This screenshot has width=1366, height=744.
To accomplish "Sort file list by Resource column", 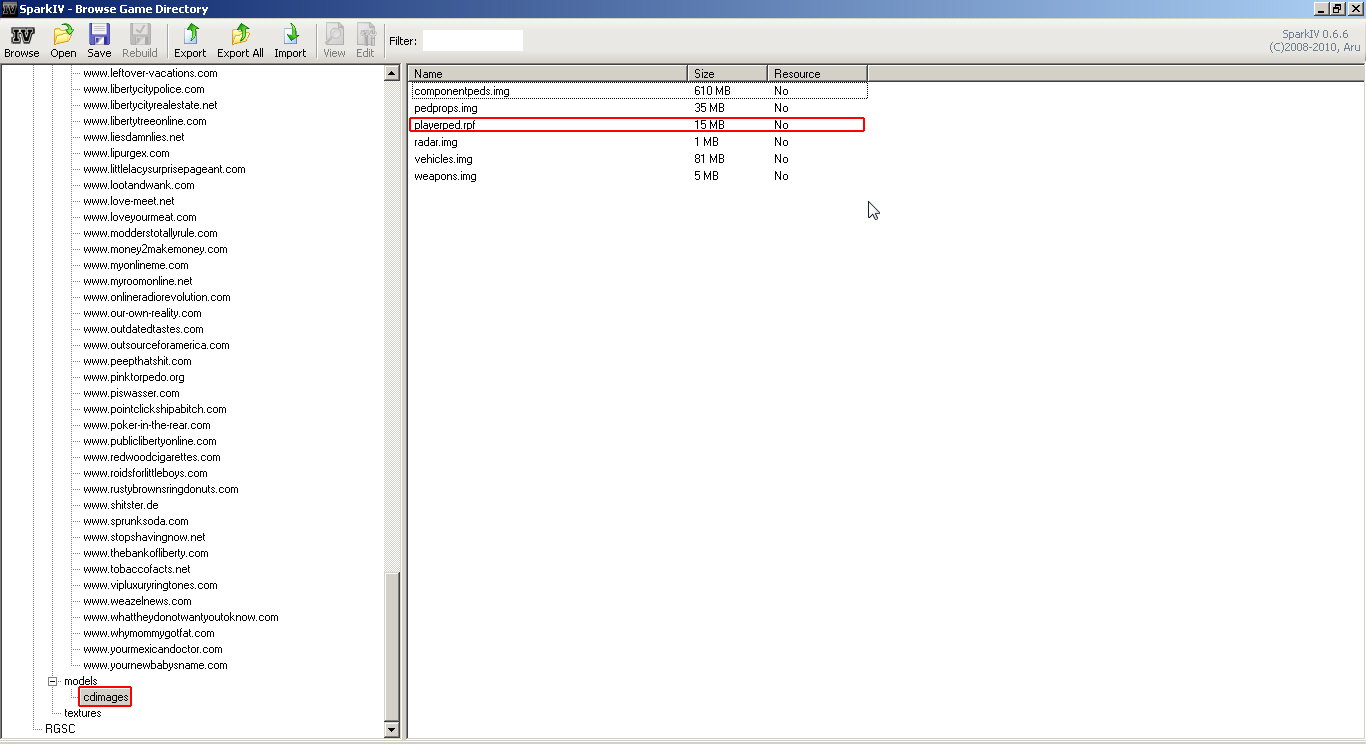I will pos(817,74).
